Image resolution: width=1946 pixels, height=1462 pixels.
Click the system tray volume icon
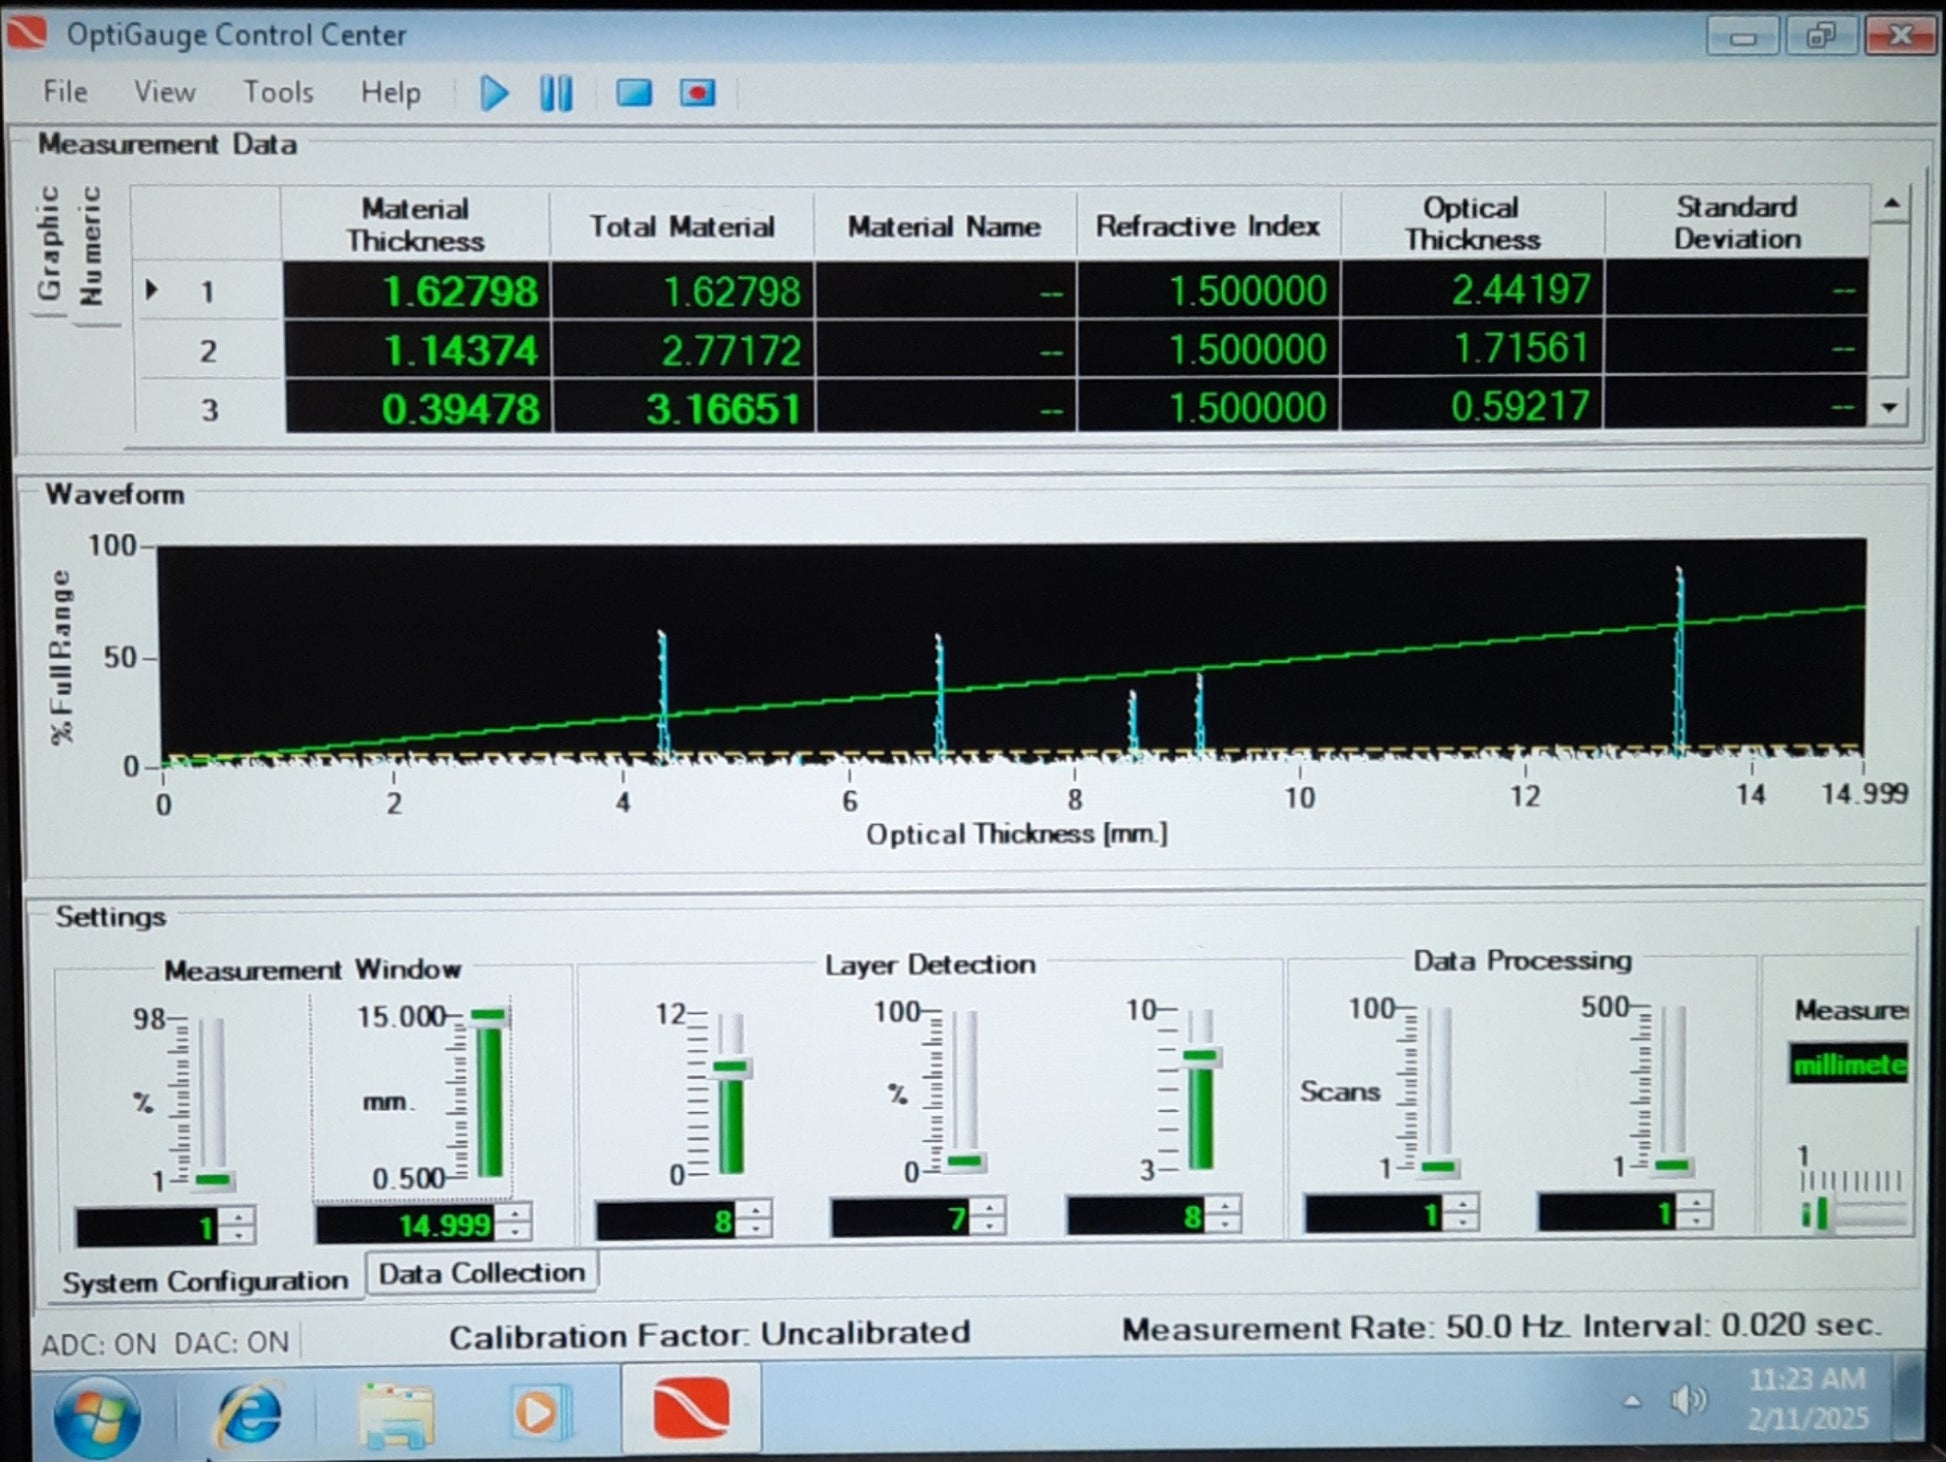[1688, 1400]
